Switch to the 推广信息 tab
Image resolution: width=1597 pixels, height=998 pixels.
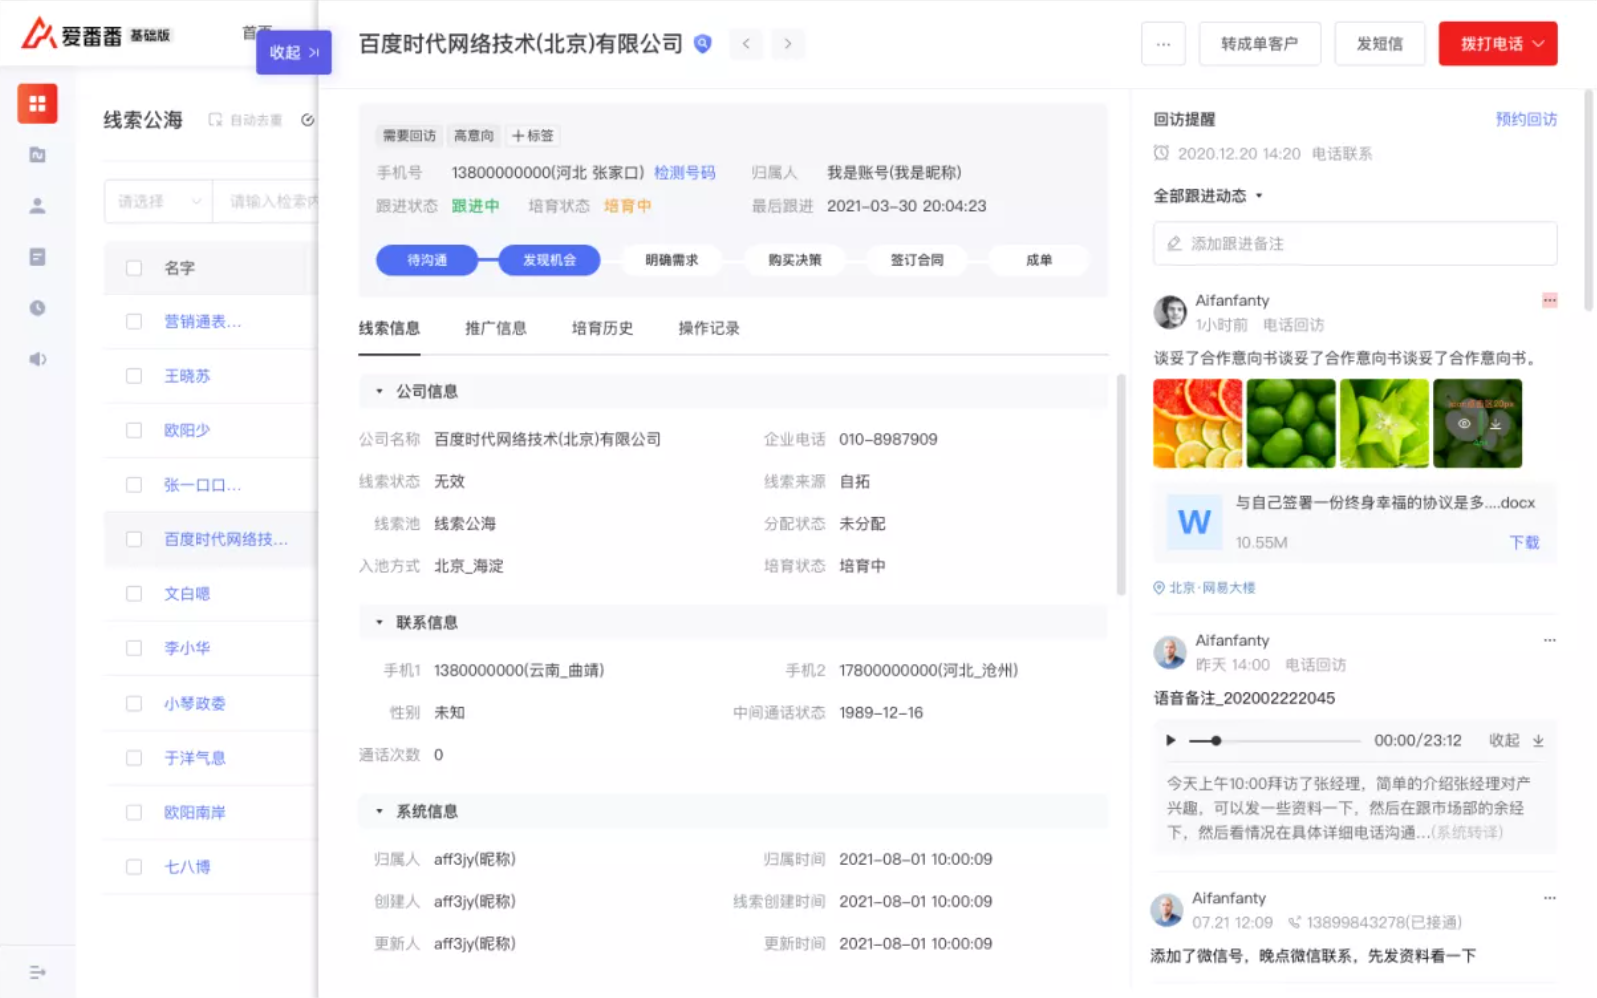click(x=496, y=328)
